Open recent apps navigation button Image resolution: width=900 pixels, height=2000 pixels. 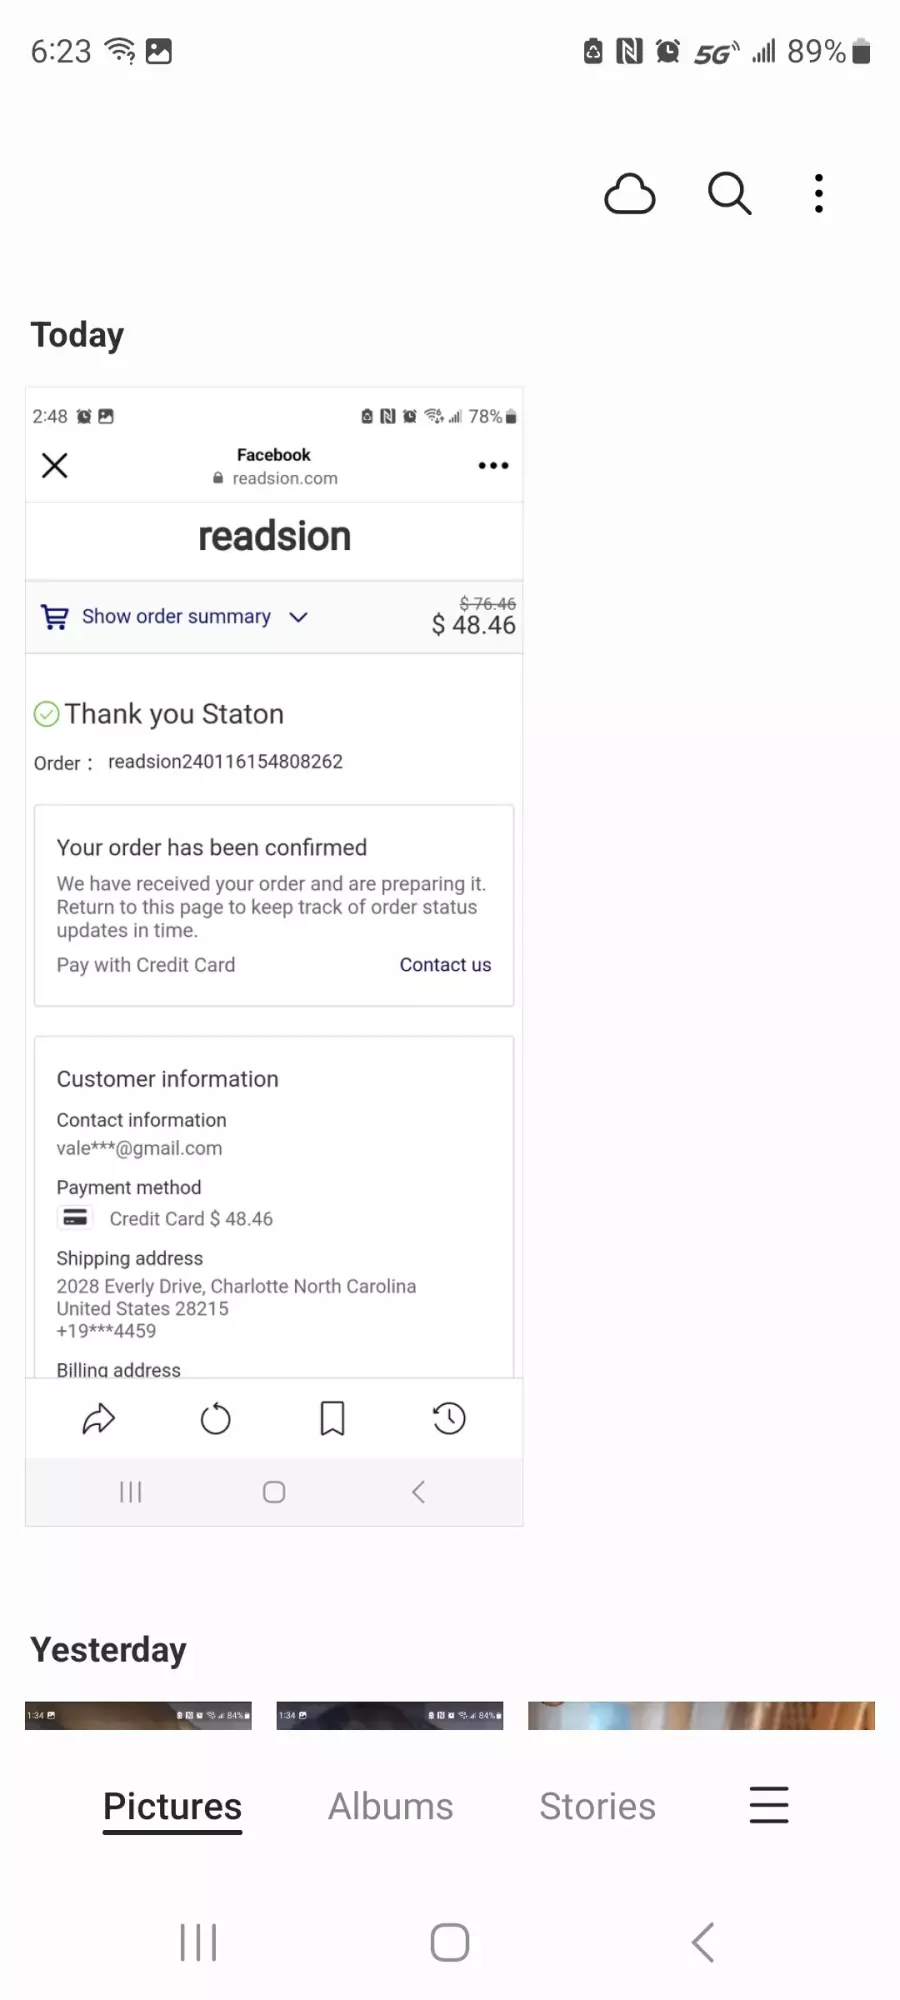click(198, 1942)
